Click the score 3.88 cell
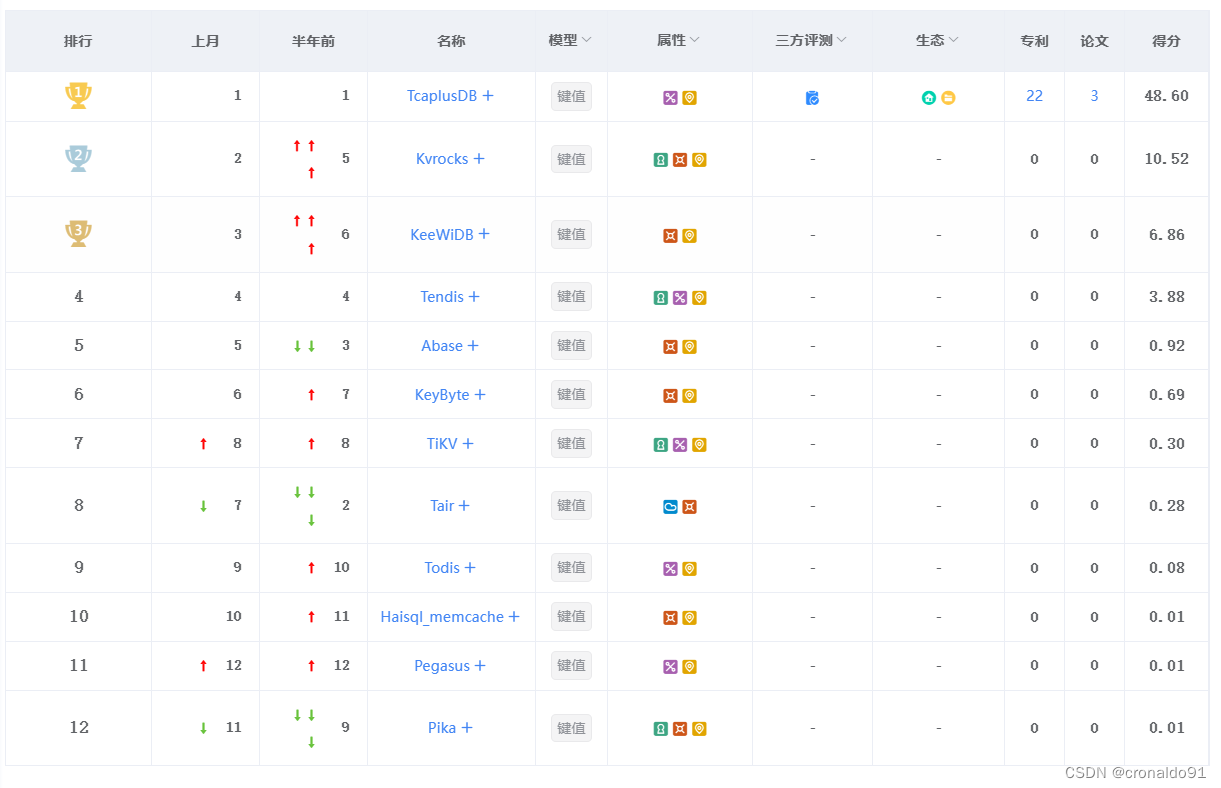Viewport: 1221px width, 788px height. tap(1166, 297)
